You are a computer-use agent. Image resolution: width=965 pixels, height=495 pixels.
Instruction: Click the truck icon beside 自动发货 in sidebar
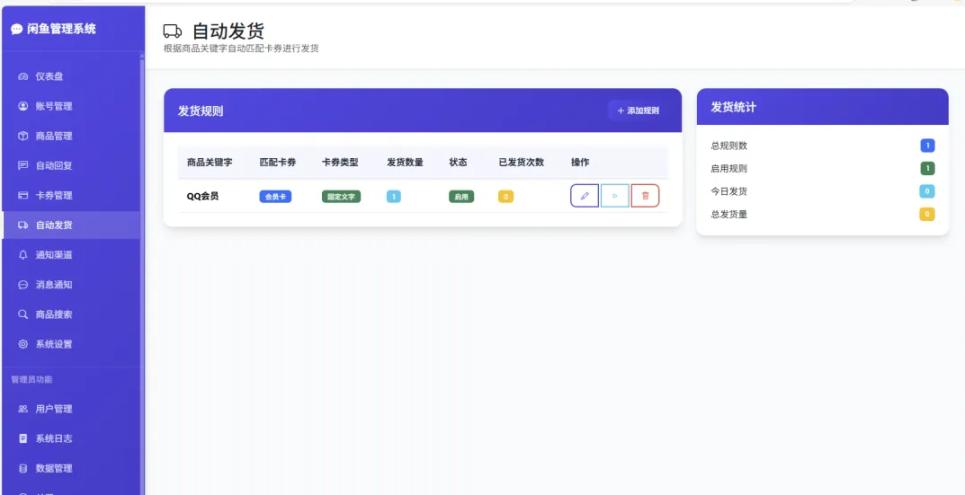[23, 225]
